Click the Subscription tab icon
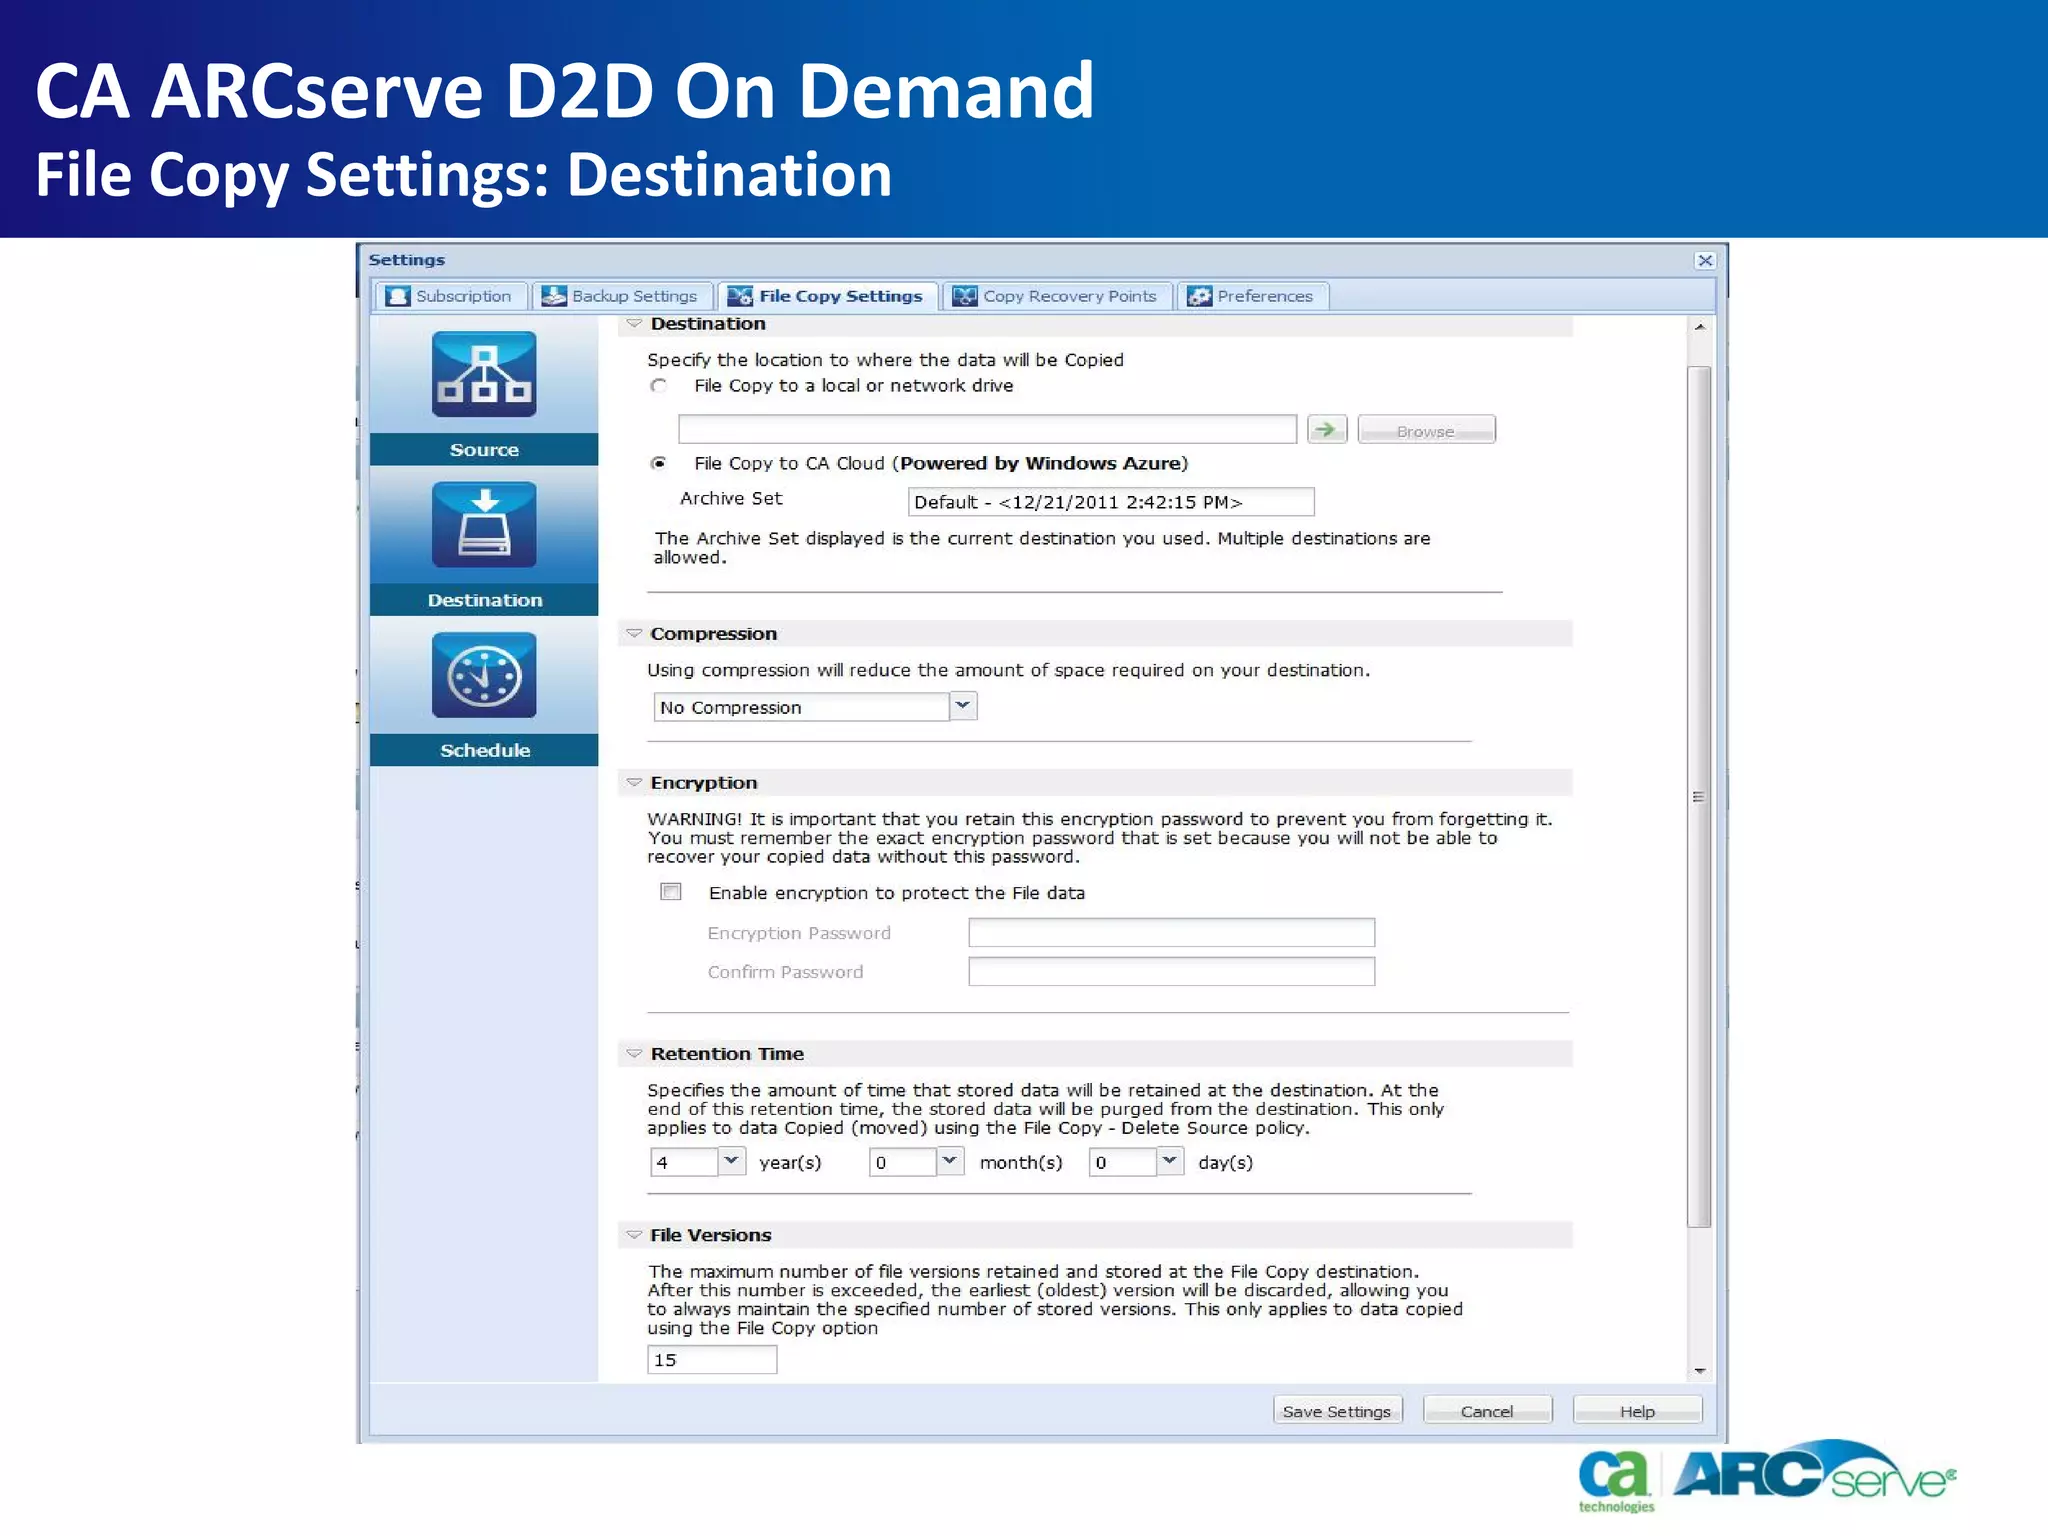This screenshot has width=2048, height=1536. [x=398, y=296]
